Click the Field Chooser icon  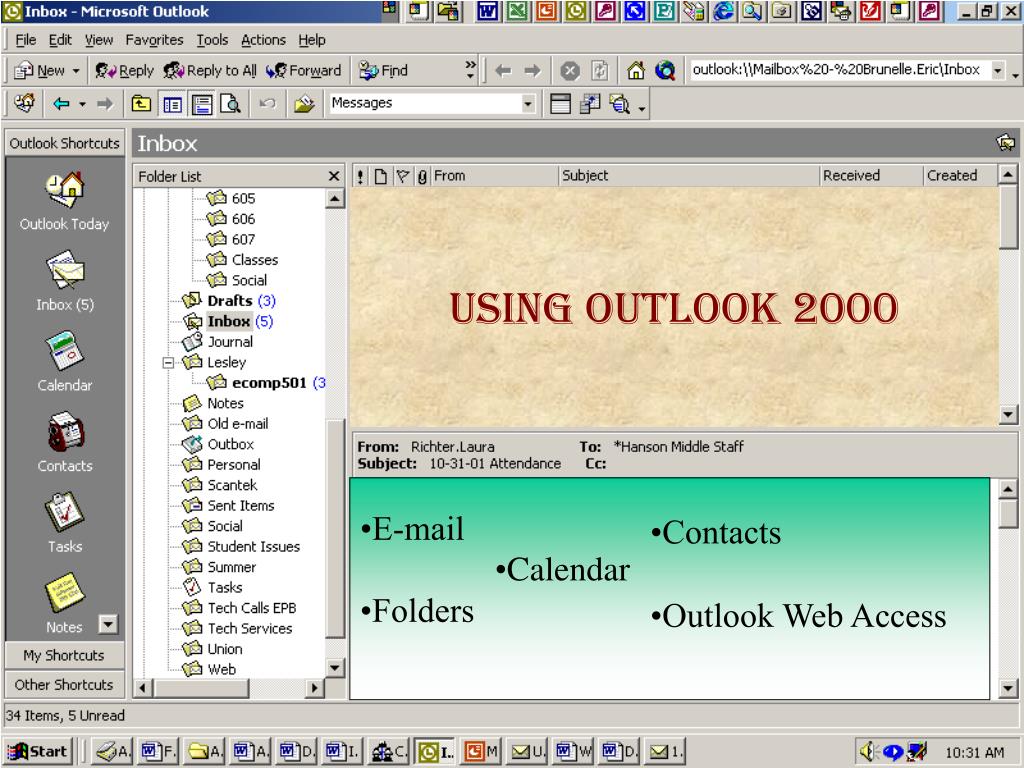[590, 104]
